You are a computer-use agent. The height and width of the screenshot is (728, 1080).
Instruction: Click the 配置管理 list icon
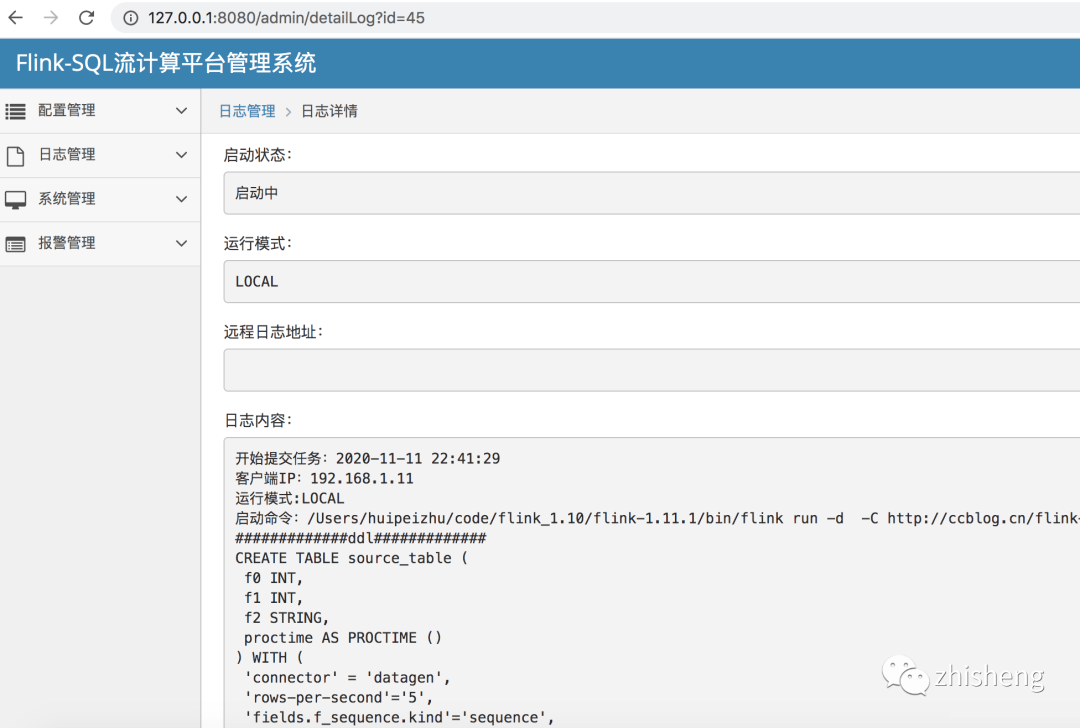[x=15, y=111]
